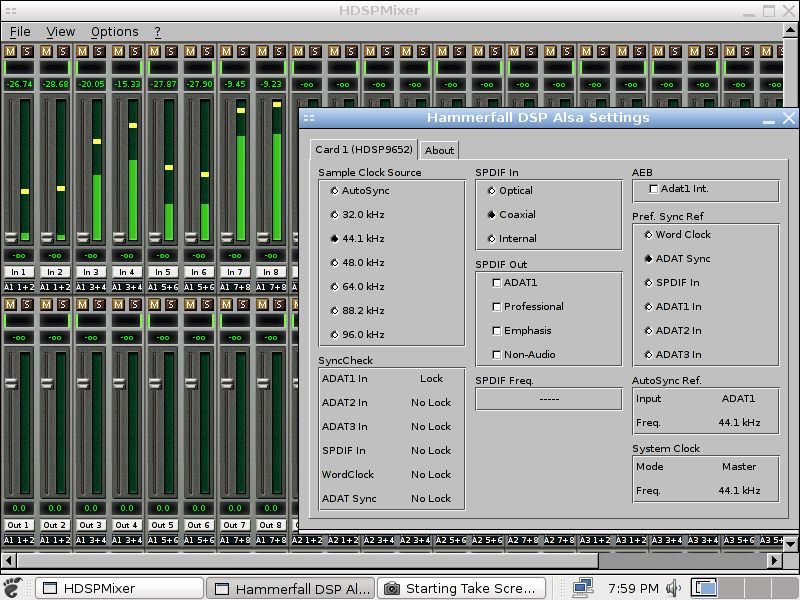This screenshot has width=800, height=600.
Task: Mute the Out 1 playback channel
Action: click(x=10, y=304)
